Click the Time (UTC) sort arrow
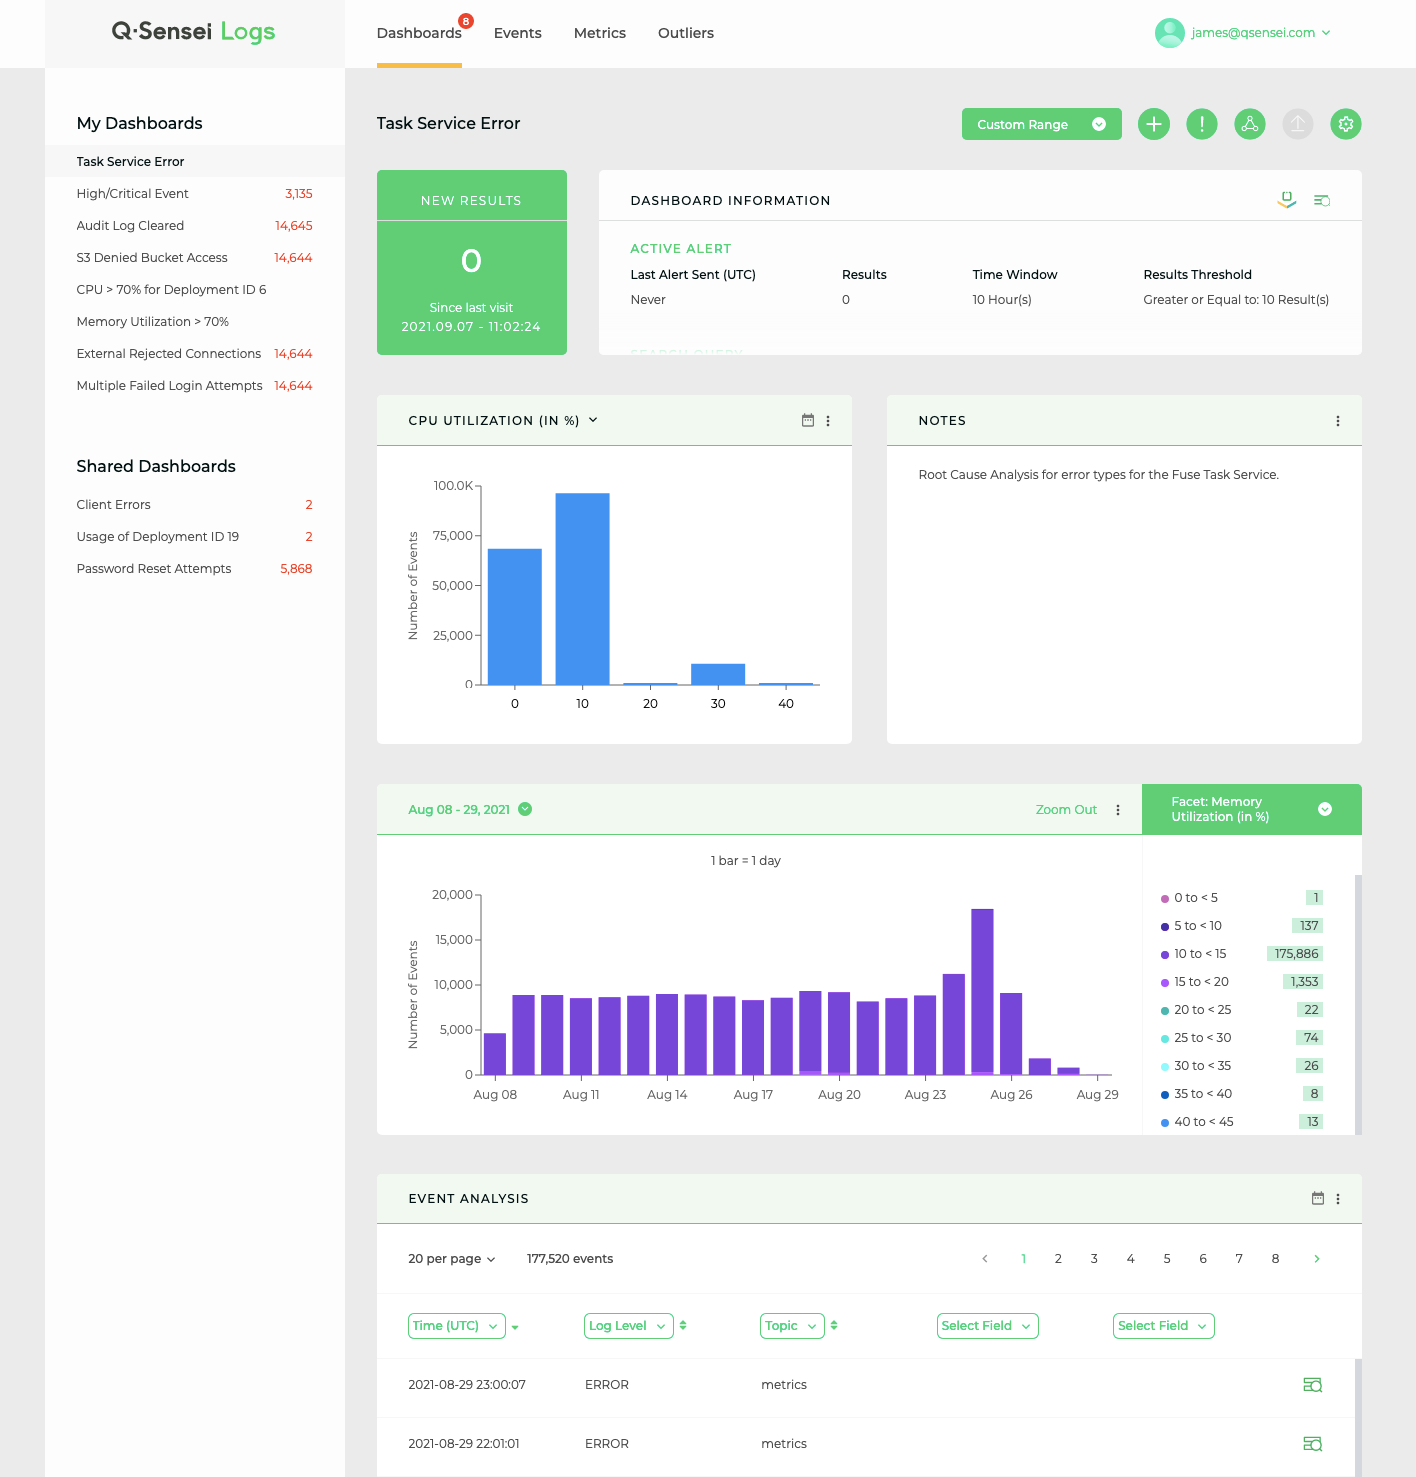 coord(515,1328)
